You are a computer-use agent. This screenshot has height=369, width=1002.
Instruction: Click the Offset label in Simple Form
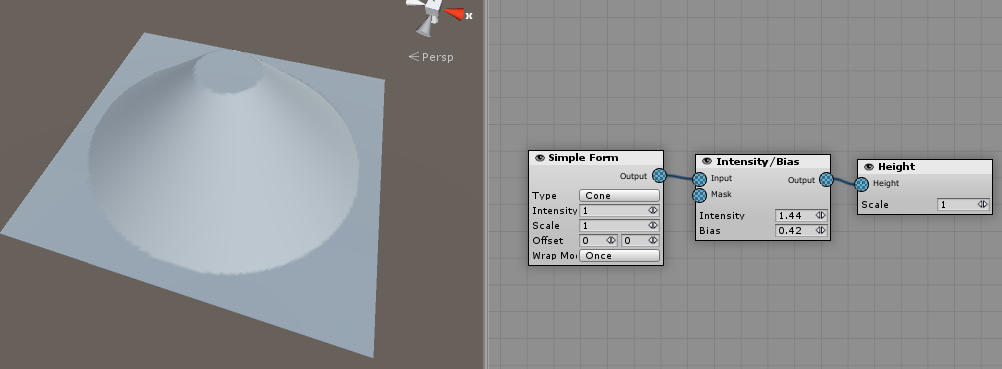548,240
